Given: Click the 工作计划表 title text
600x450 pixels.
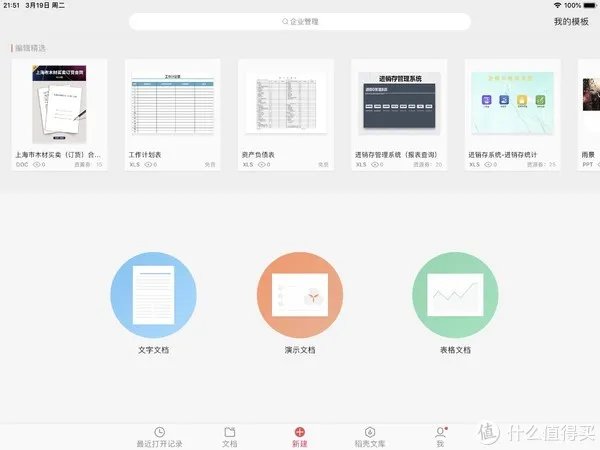Looking at the screenshot, I should point(145,155).
